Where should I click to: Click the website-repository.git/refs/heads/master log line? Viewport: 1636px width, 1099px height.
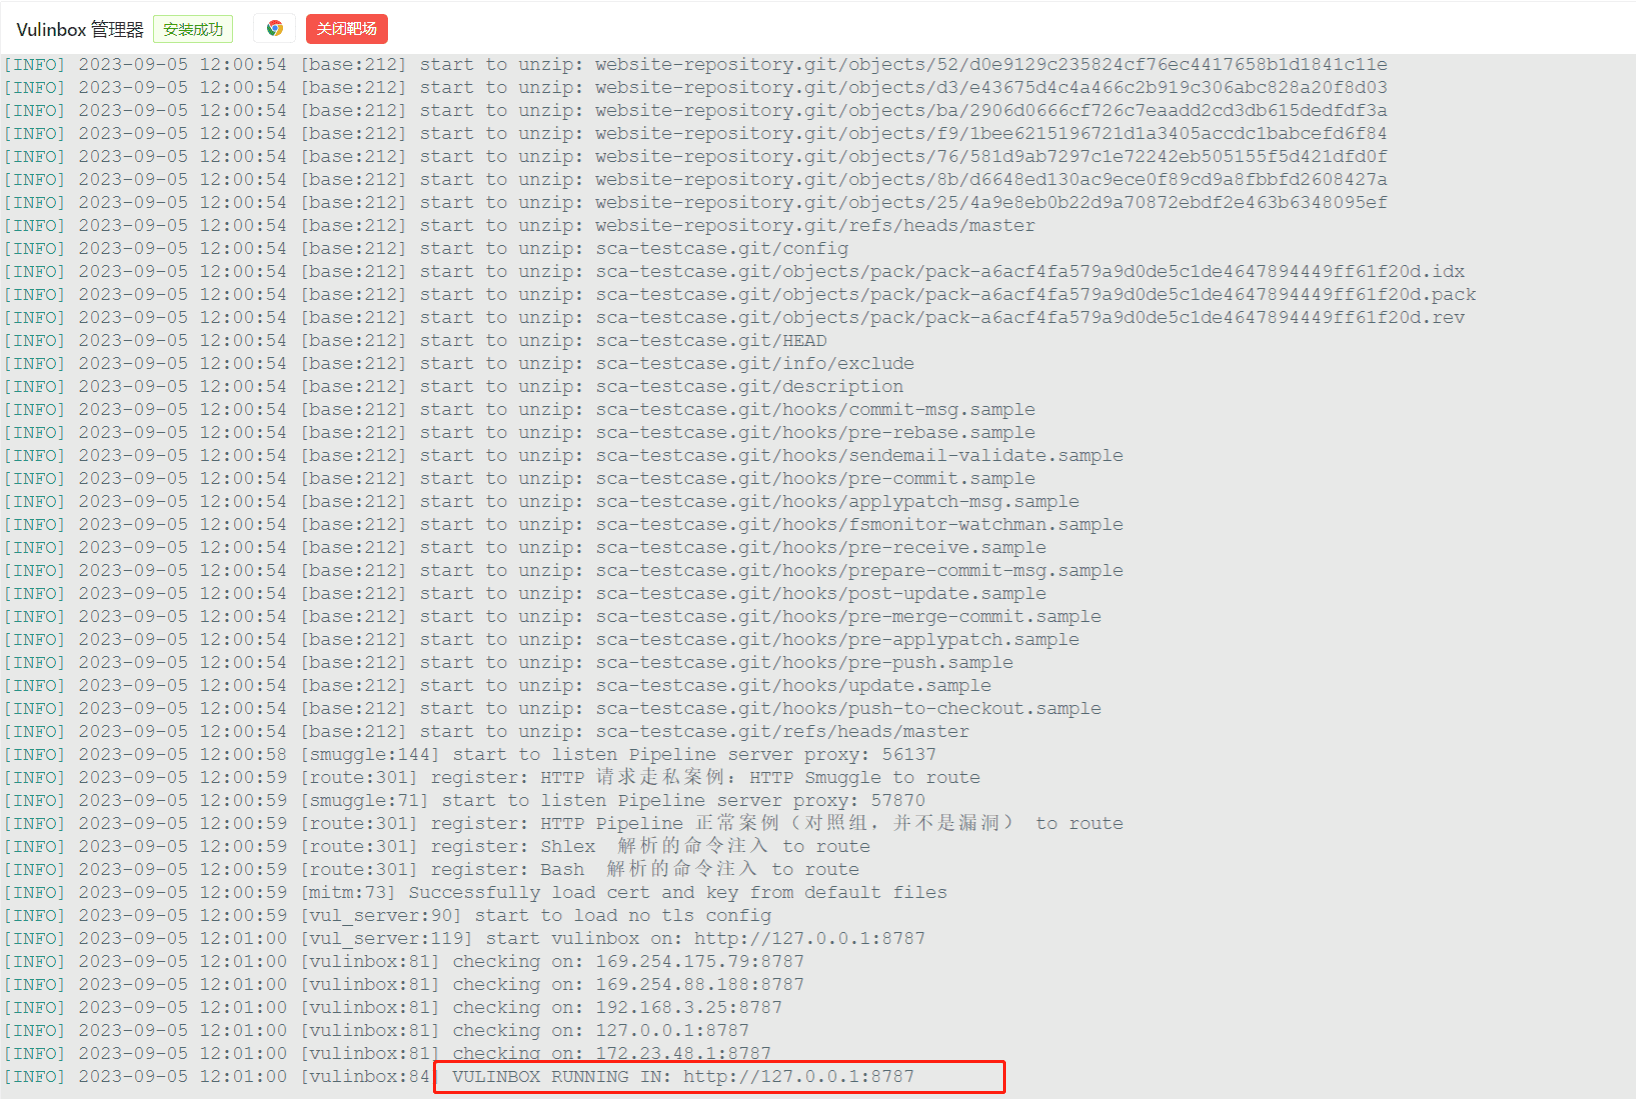815,226
